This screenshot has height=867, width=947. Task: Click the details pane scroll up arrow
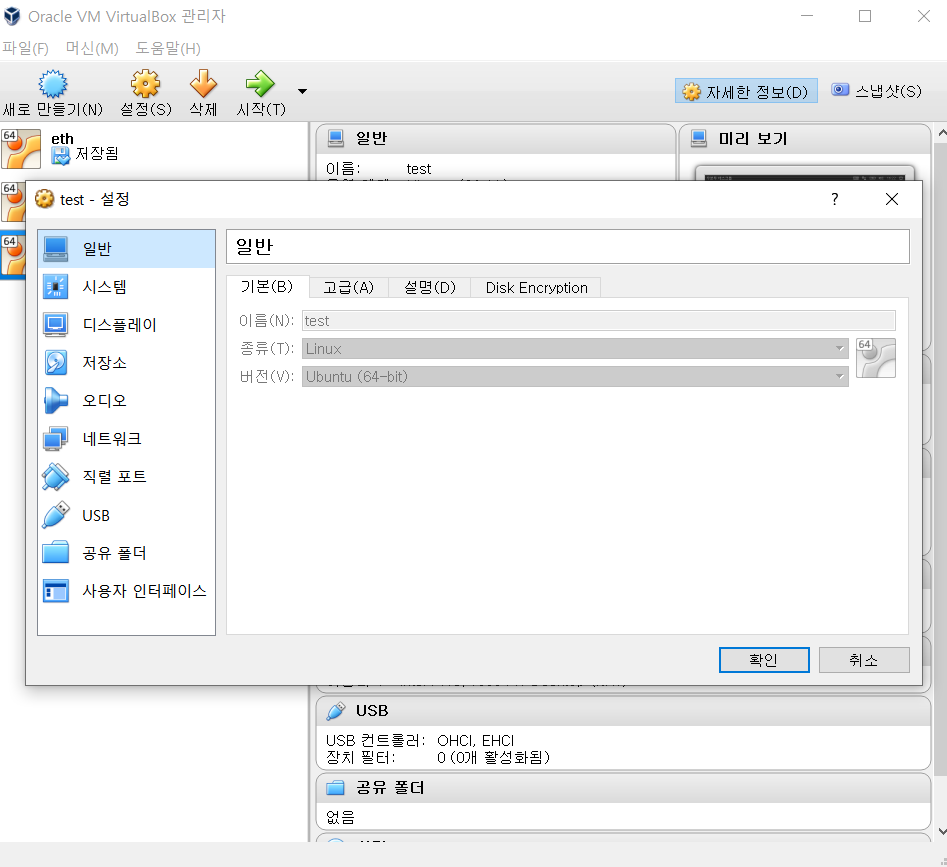click(941, 132)
